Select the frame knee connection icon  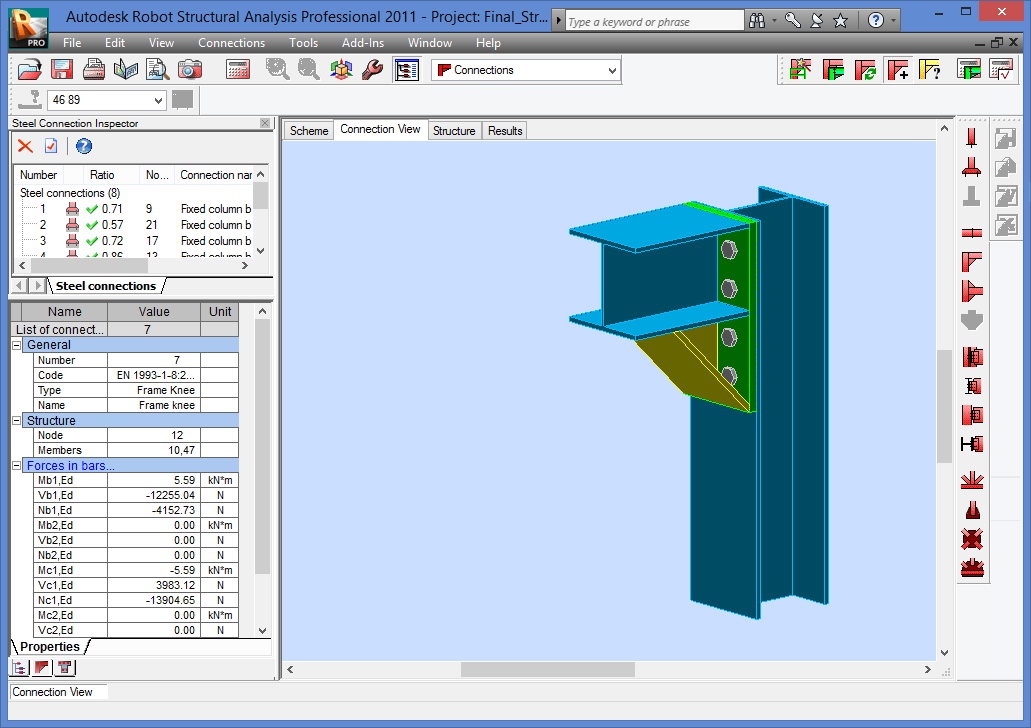[972, 262]
